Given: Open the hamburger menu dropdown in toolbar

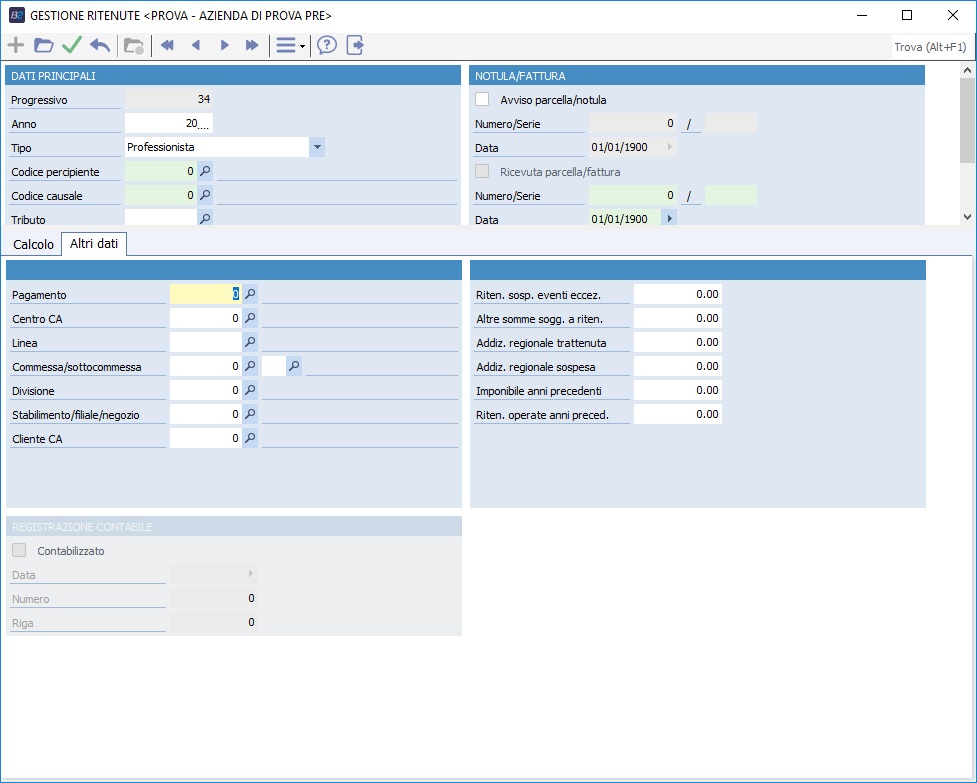Looking at the screenshot, I should coord(290,46).
